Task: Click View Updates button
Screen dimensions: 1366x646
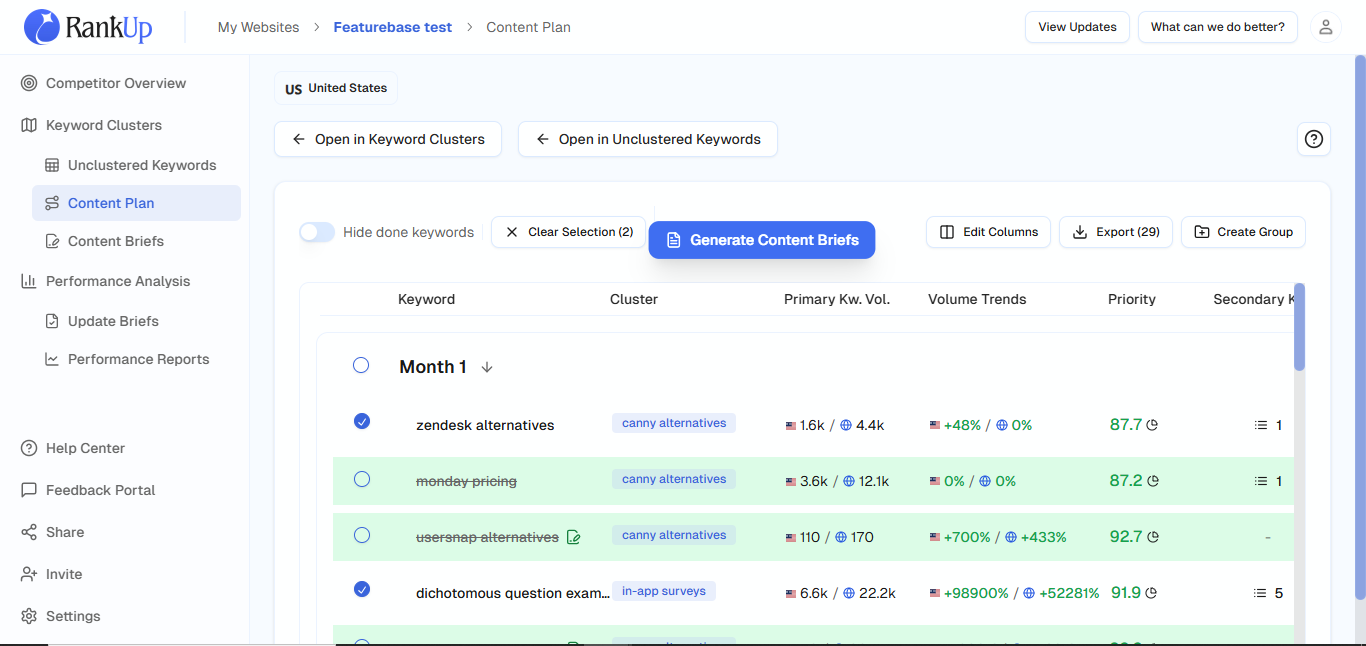Action: tap(1077, 27)
